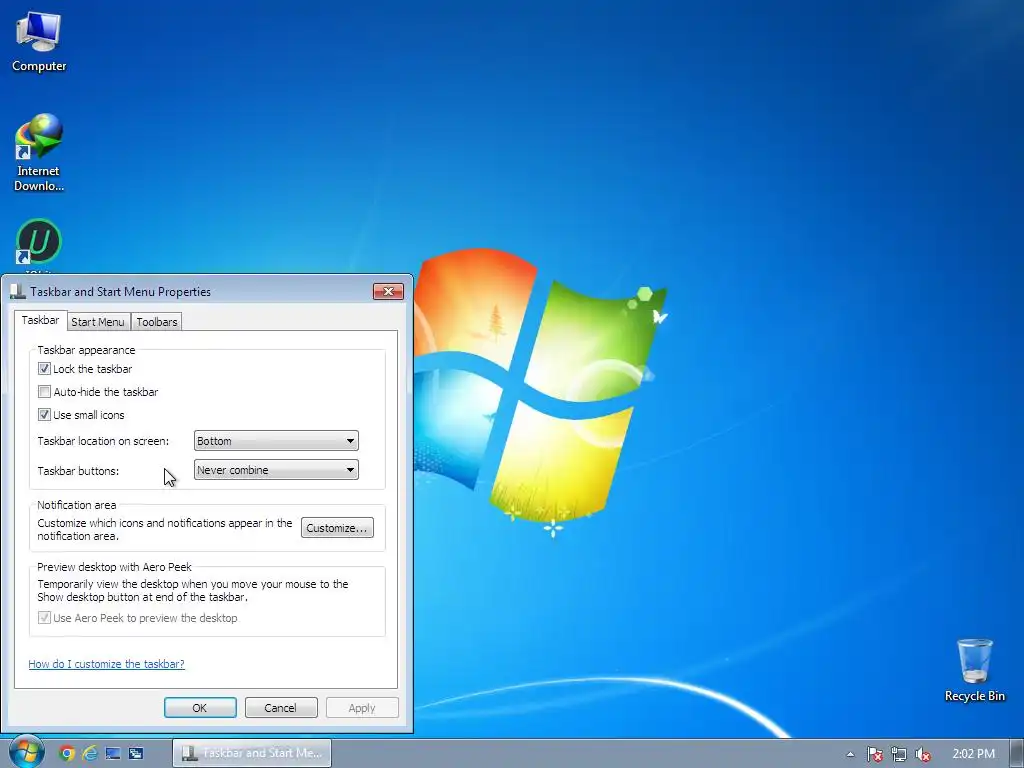Click the Taskbar appearance group heading
The width and height of the screenshot is (1024, 768).
[x=86, y=350]
